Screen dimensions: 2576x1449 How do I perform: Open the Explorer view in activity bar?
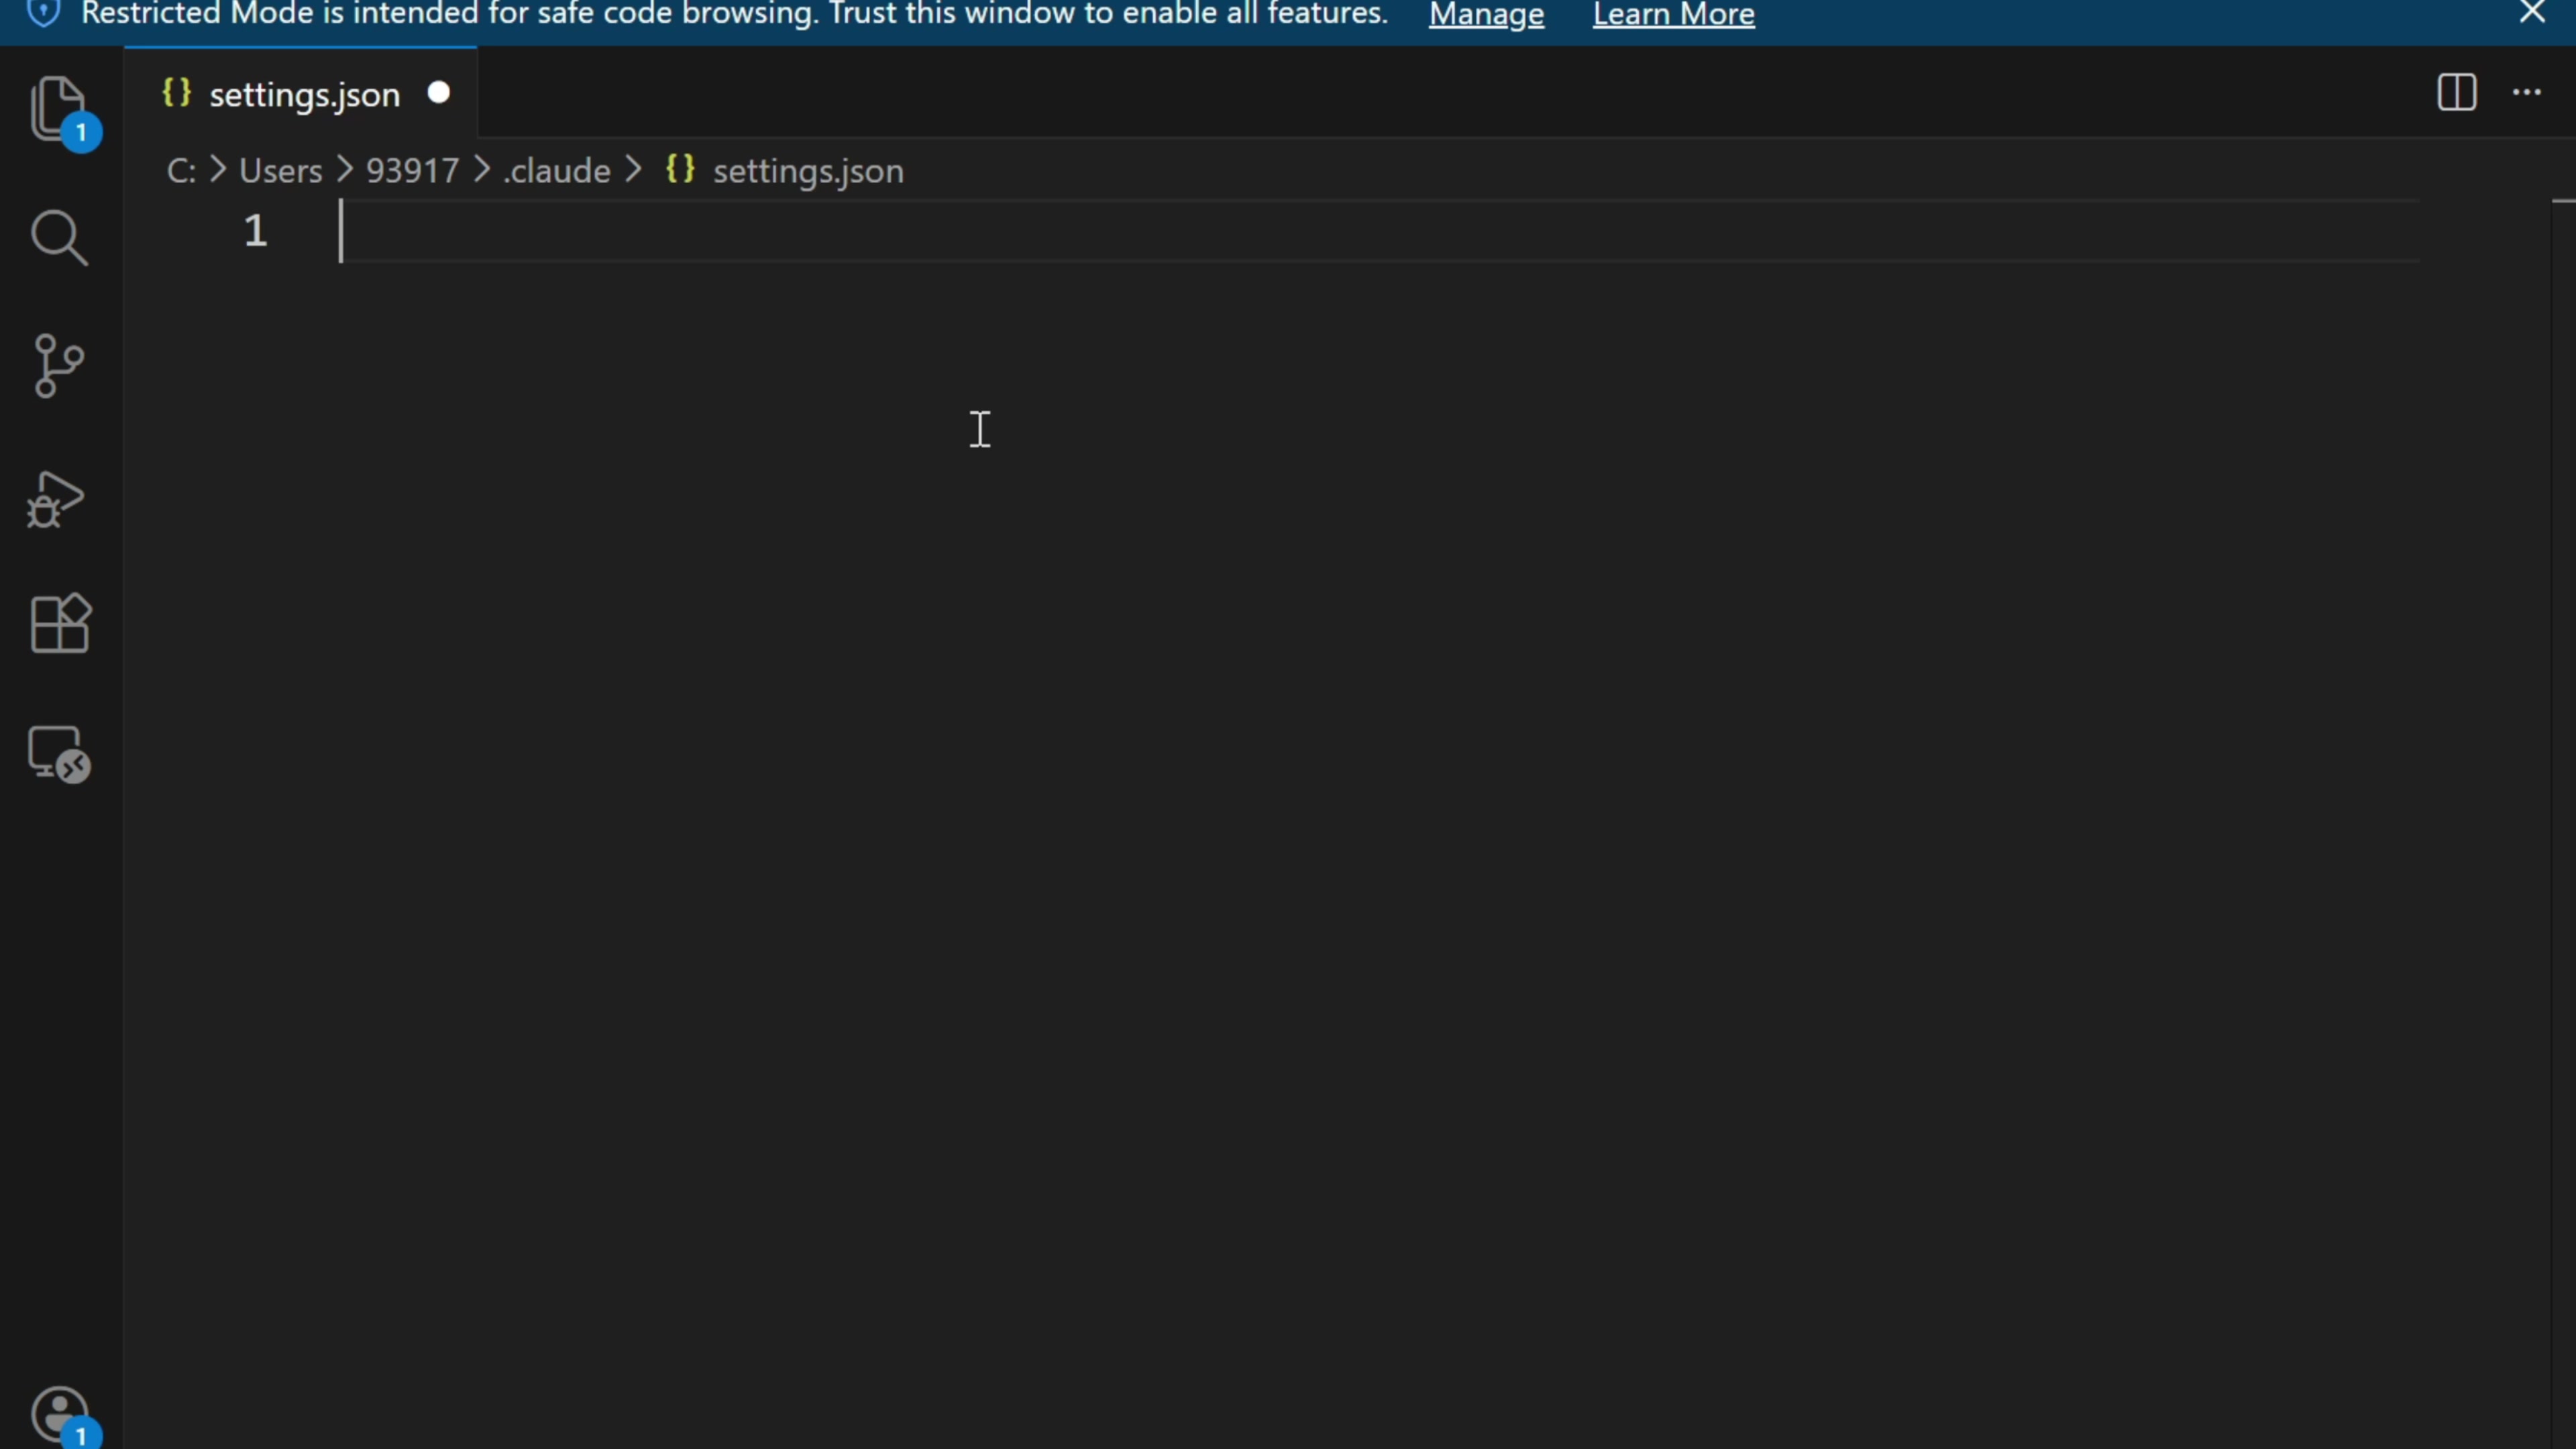[58, 108]
